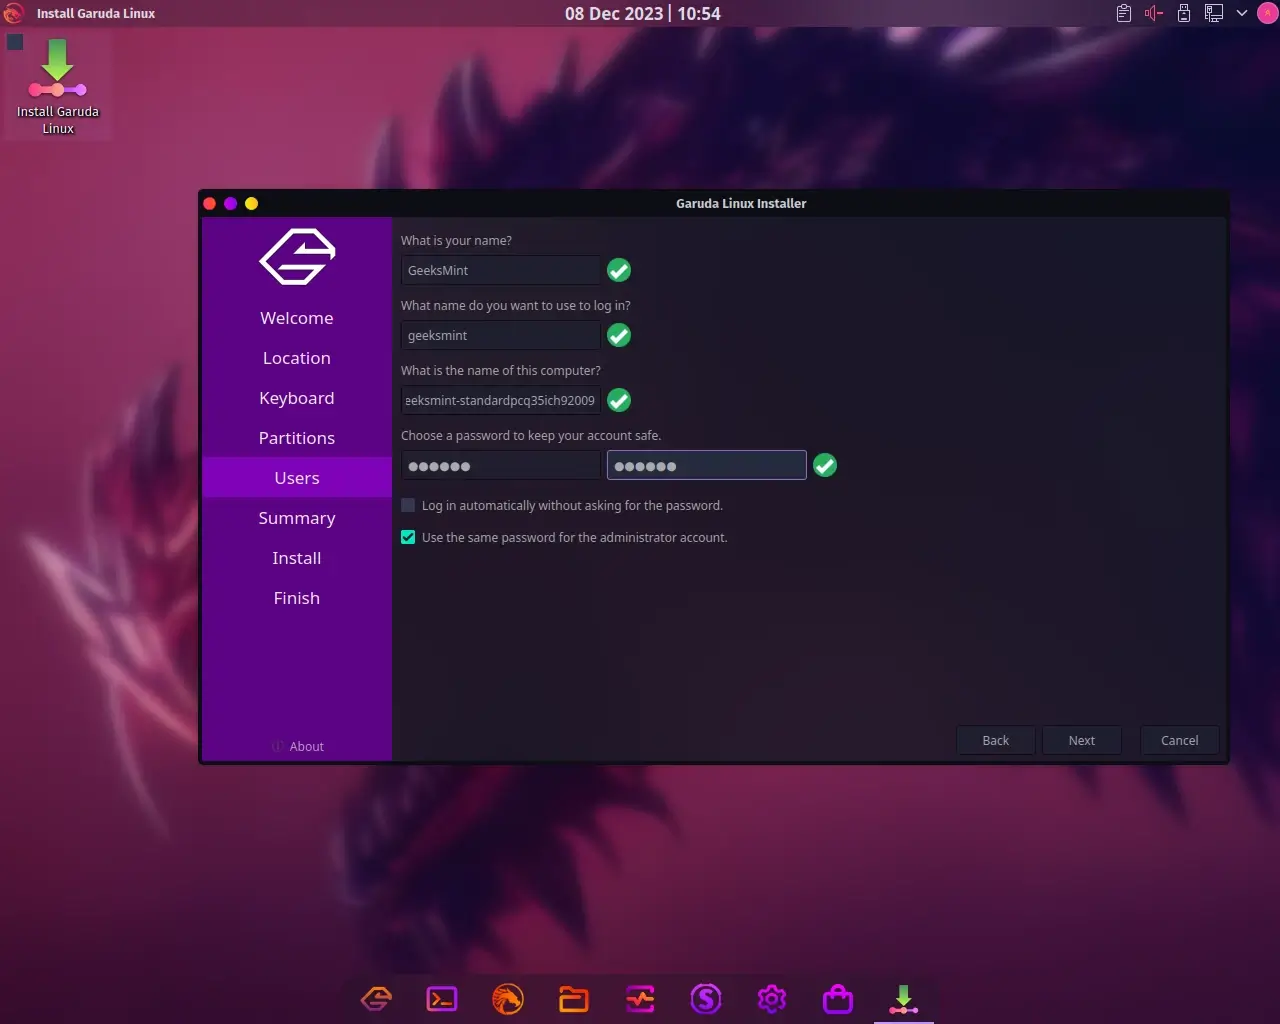Open the About installer link
Image resolution: width=1280 pixels, height=1024 pixels.
[298, 746]
